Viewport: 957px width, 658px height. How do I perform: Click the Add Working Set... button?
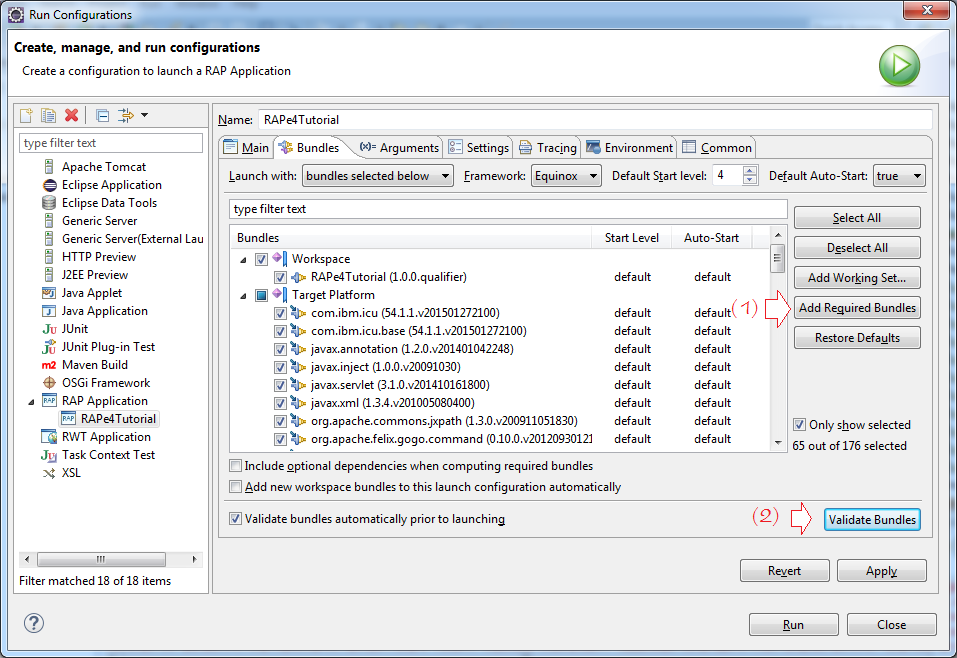(857, 278)
